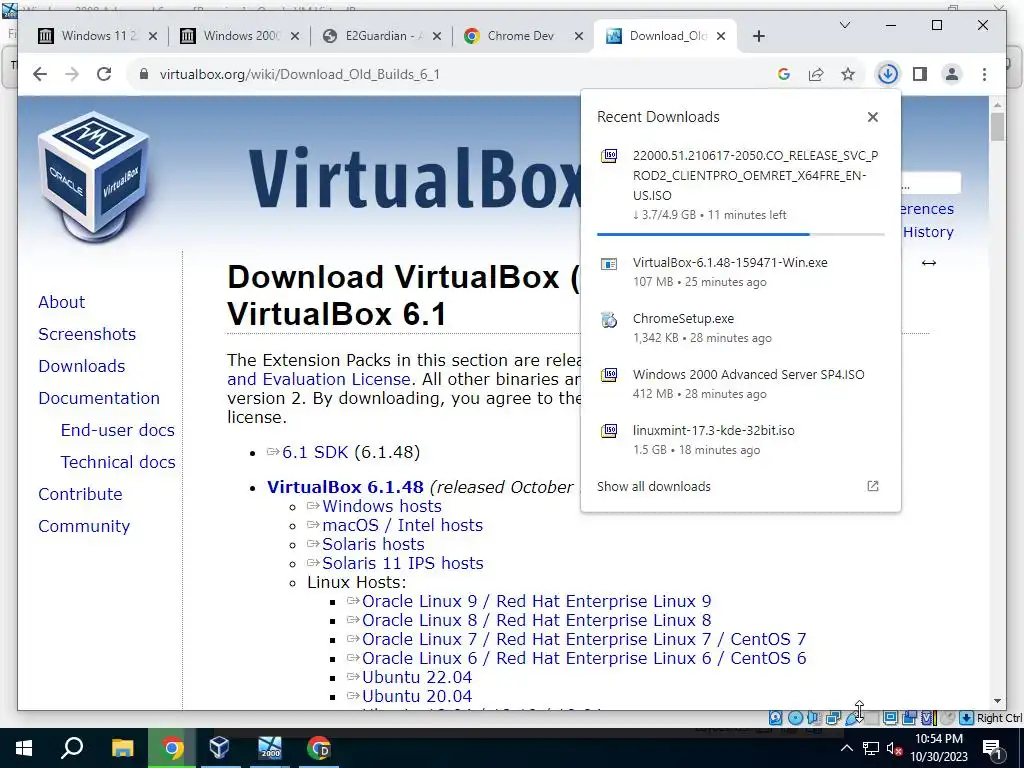
Task: Close the Chrome Dev tab
Action: click(x=579, y=36)
